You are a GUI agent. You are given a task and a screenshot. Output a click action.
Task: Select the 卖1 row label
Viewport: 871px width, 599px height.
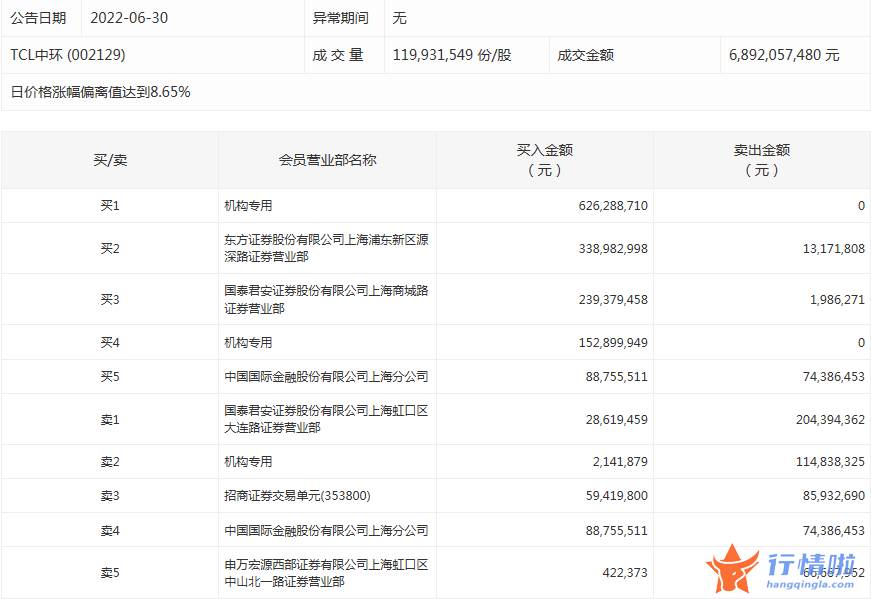[x=110, y=420]
